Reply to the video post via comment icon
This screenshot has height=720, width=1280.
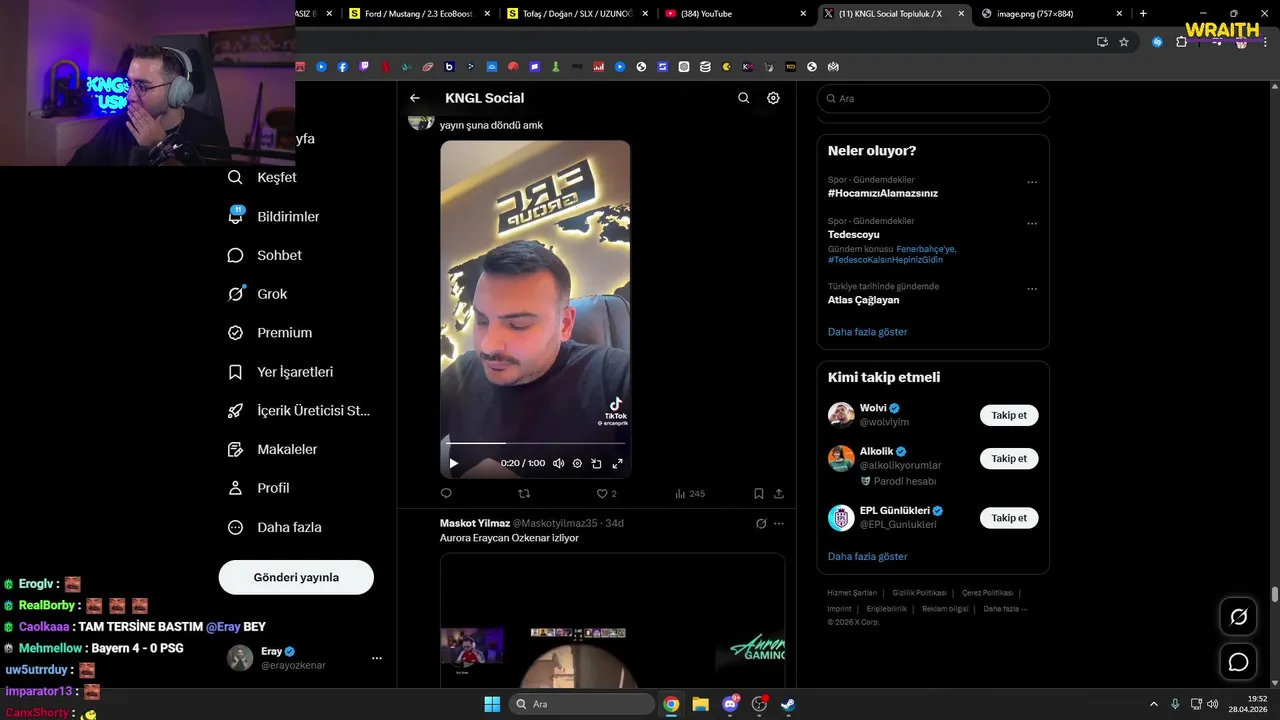click(x=446, y=493)
